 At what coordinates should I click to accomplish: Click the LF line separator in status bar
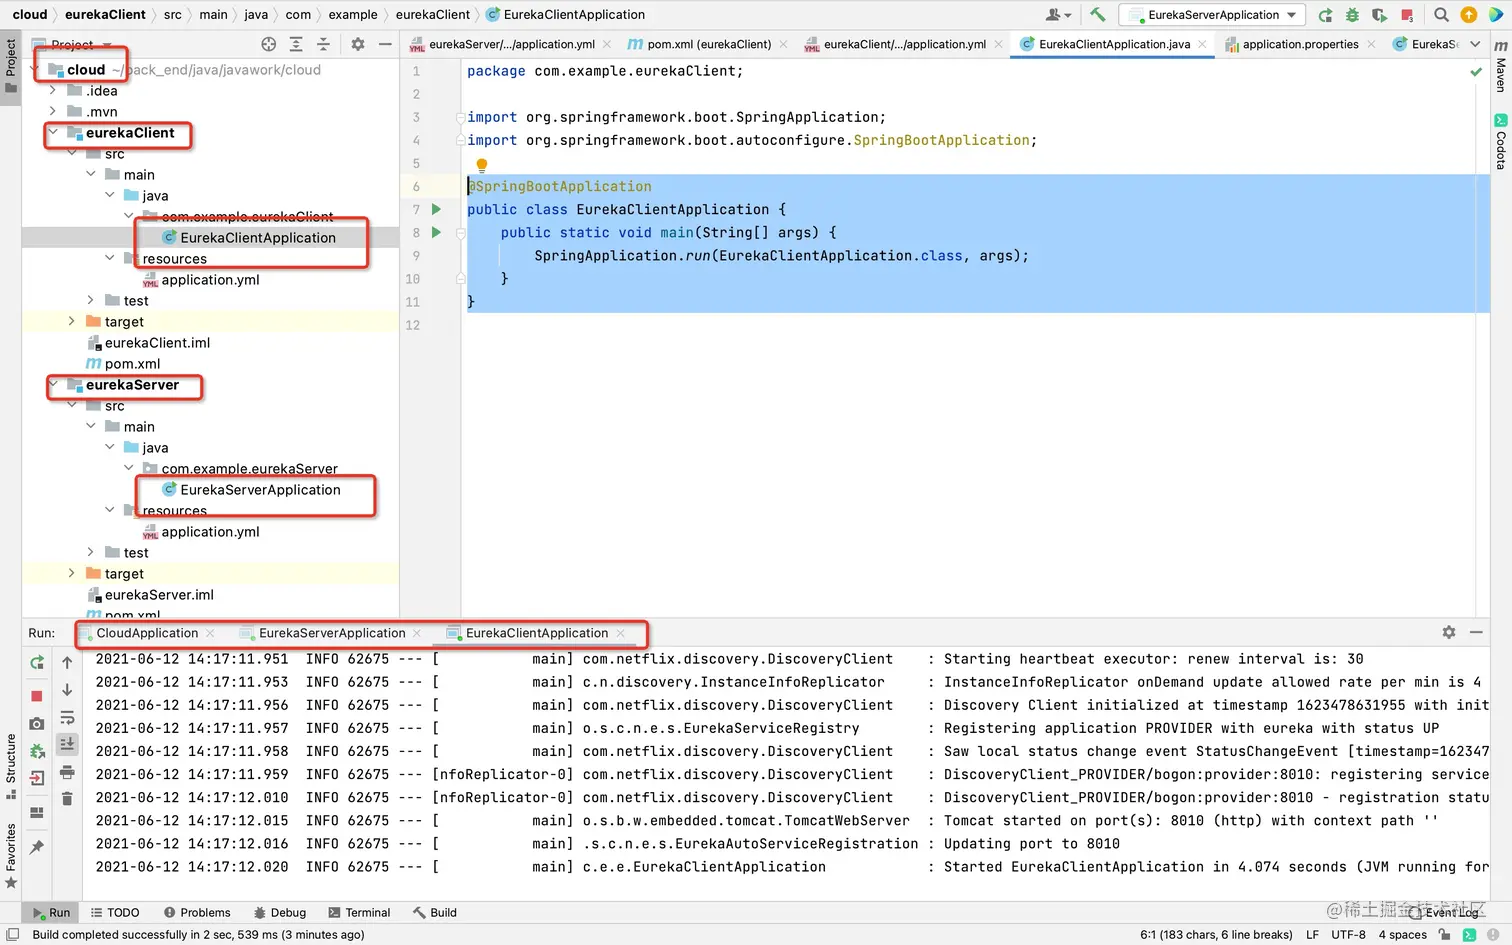(x=1312, y=935)
